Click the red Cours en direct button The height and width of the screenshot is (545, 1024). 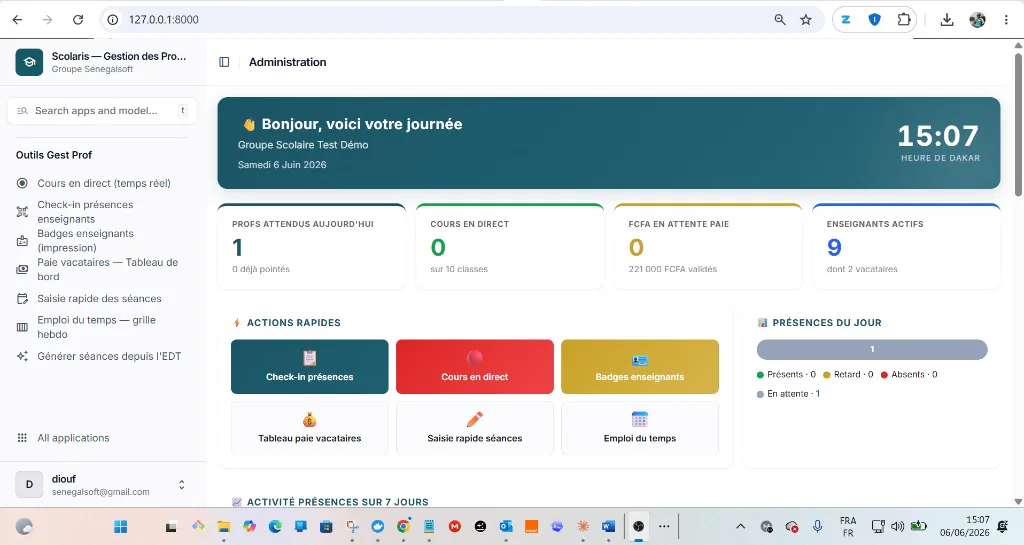475,366
